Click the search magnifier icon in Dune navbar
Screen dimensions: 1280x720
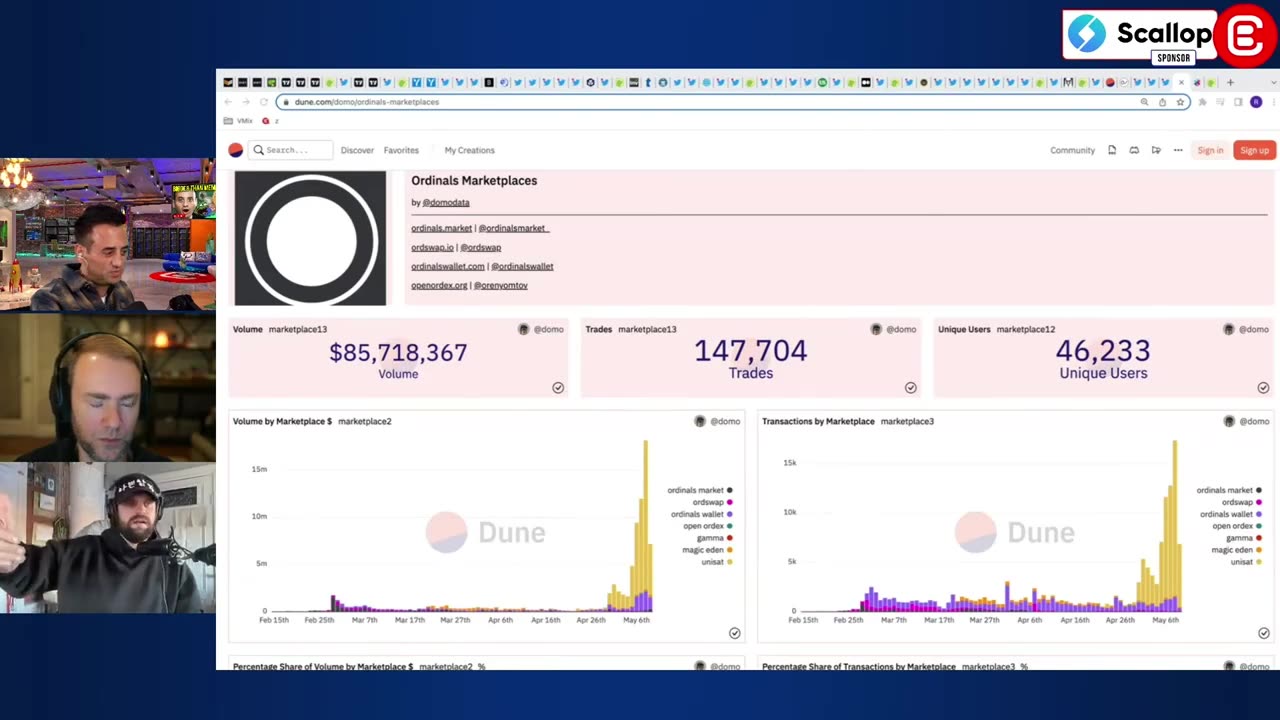click(x=258, y=150)
